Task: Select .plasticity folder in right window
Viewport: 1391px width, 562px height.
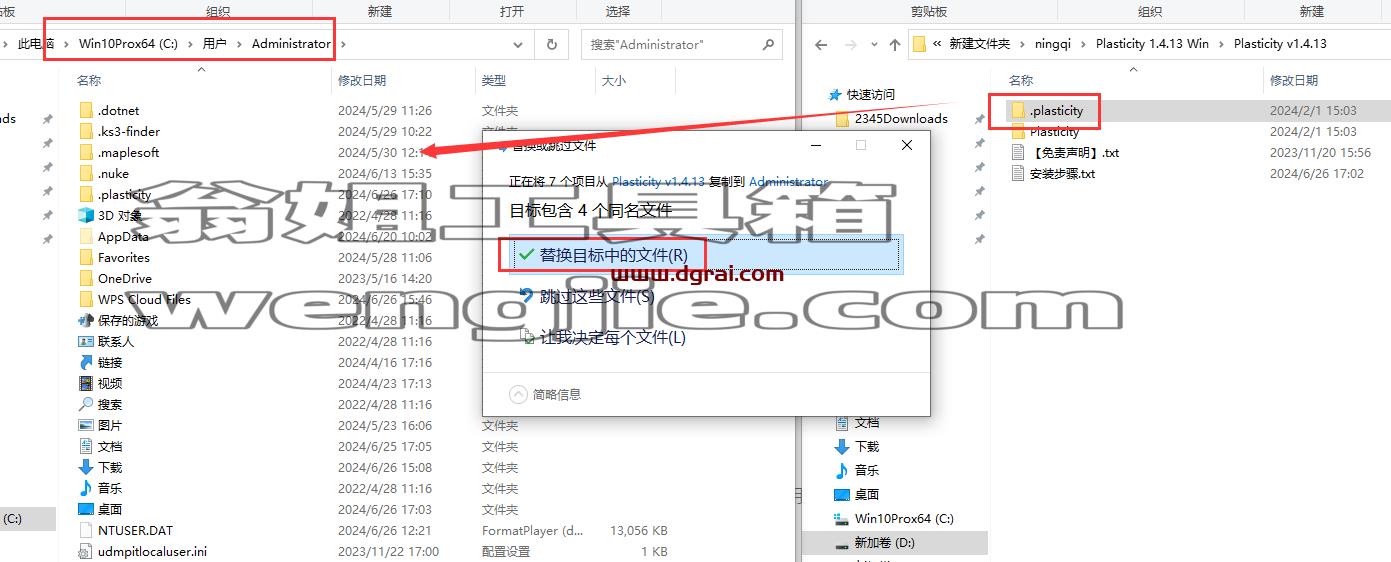Action: click(1056, 110)
